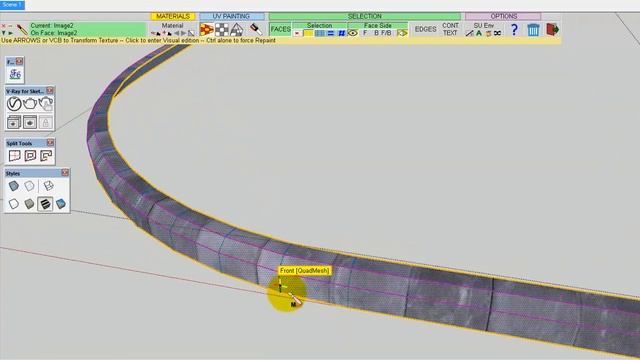This screenshot has height=360, width=640.
Task: Select the OPTIONS section header
Action: 503,16
